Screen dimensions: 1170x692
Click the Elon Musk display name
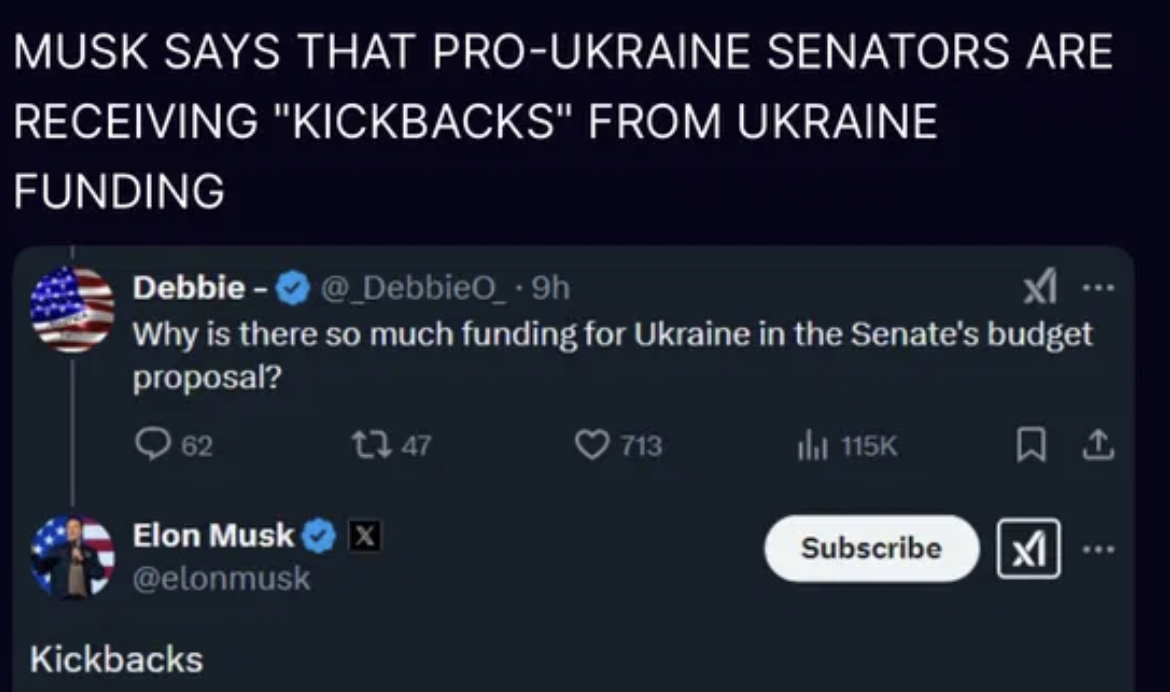click(x=214, y=537)
